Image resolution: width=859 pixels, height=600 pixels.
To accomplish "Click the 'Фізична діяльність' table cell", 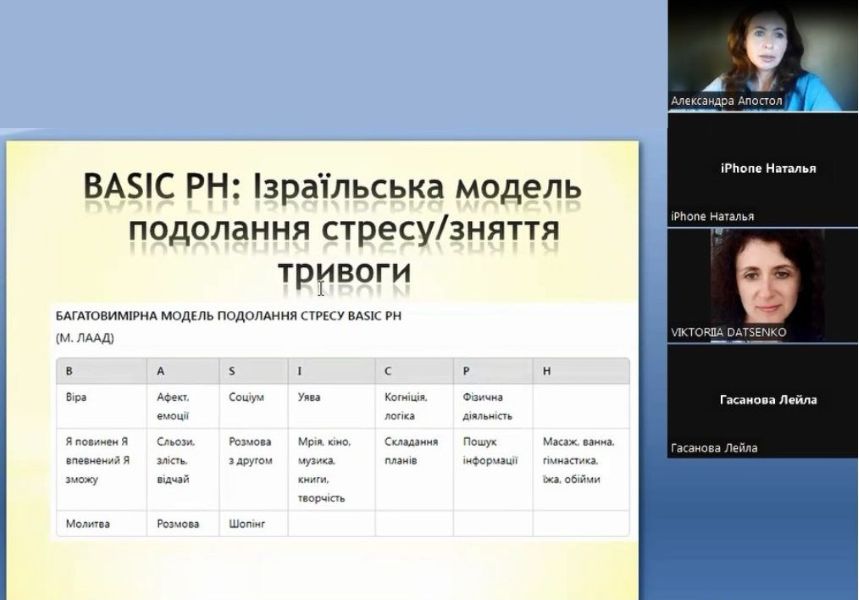I will tap(493, 406).
